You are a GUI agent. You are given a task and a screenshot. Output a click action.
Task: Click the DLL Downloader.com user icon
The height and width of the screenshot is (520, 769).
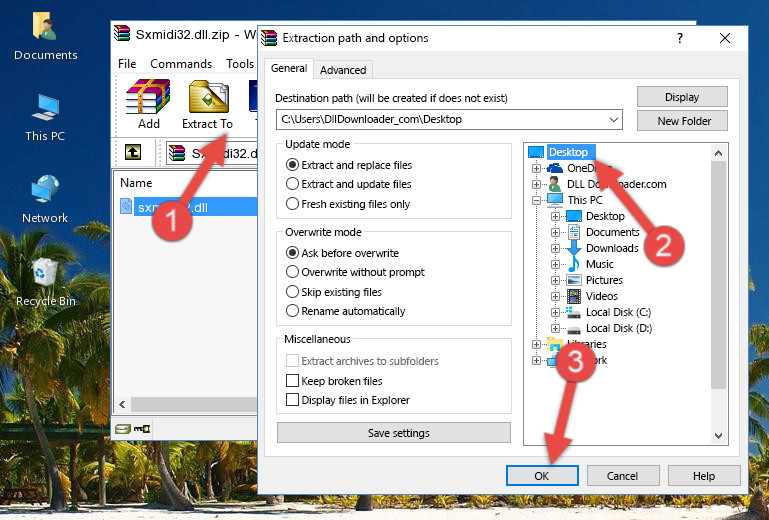(x=555, y=184)
